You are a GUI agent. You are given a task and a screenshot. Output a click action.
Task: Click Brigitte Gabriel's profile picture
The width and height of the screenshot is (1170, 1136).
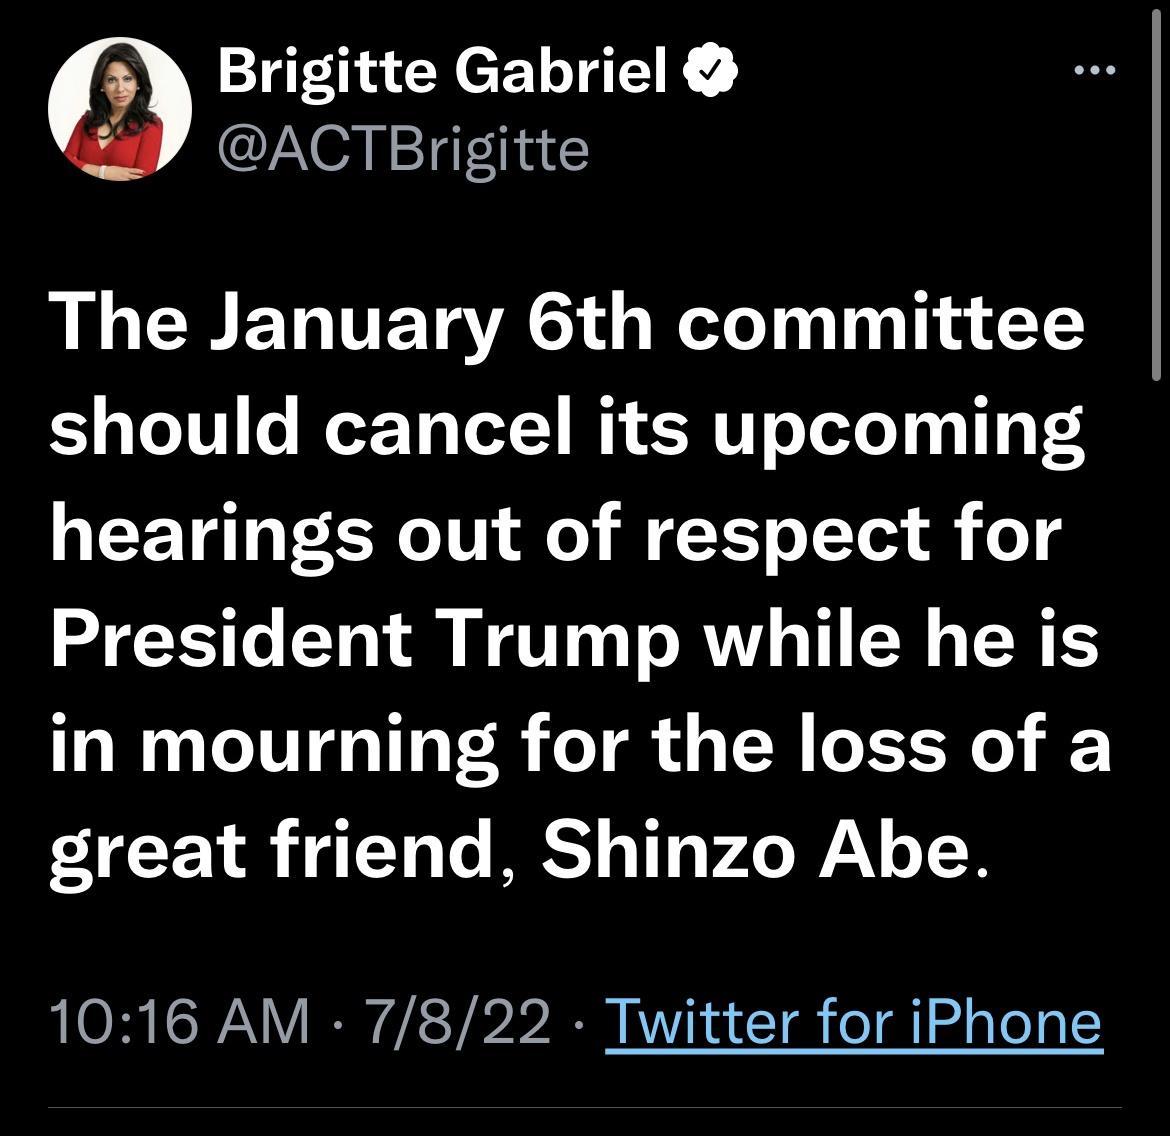[120, 110]
